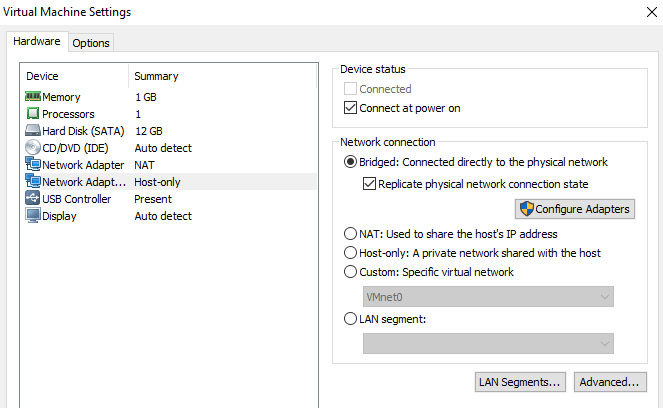Disable Connect at power on checkbox

click(350, 108)
